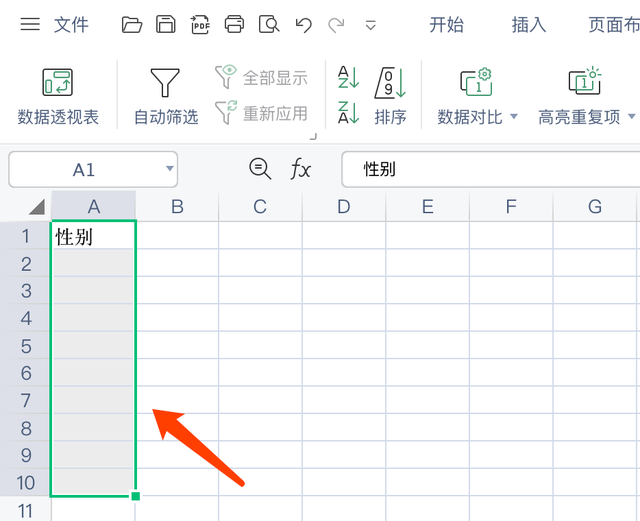Select row 3 header
The image size is (640, 521).
26,291
